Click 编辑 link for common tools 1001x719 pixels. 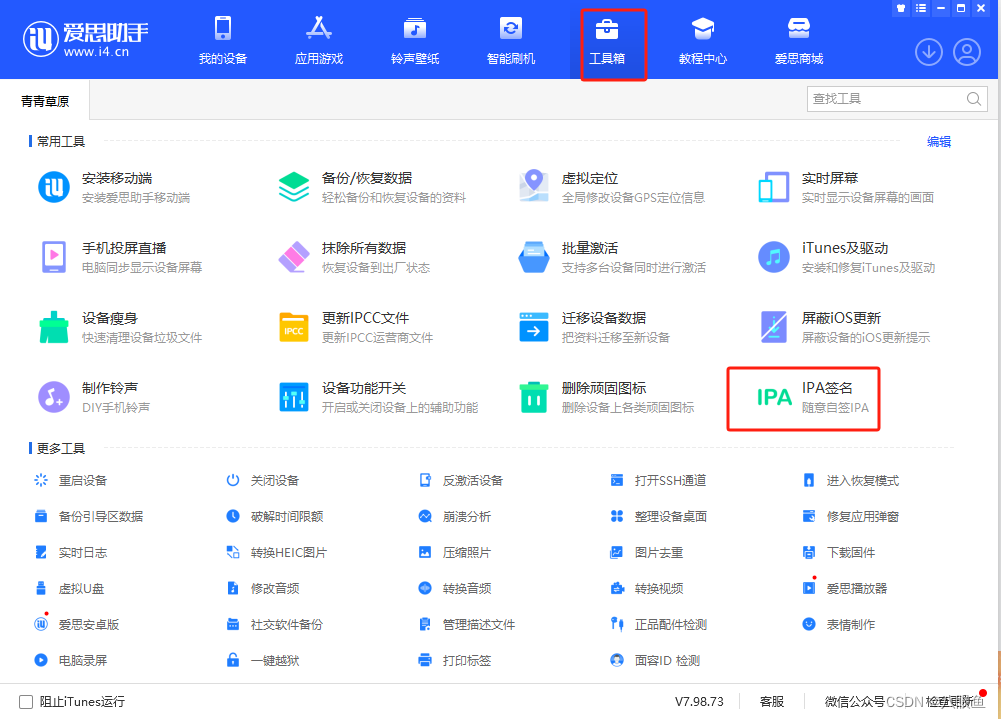(939, 142)
